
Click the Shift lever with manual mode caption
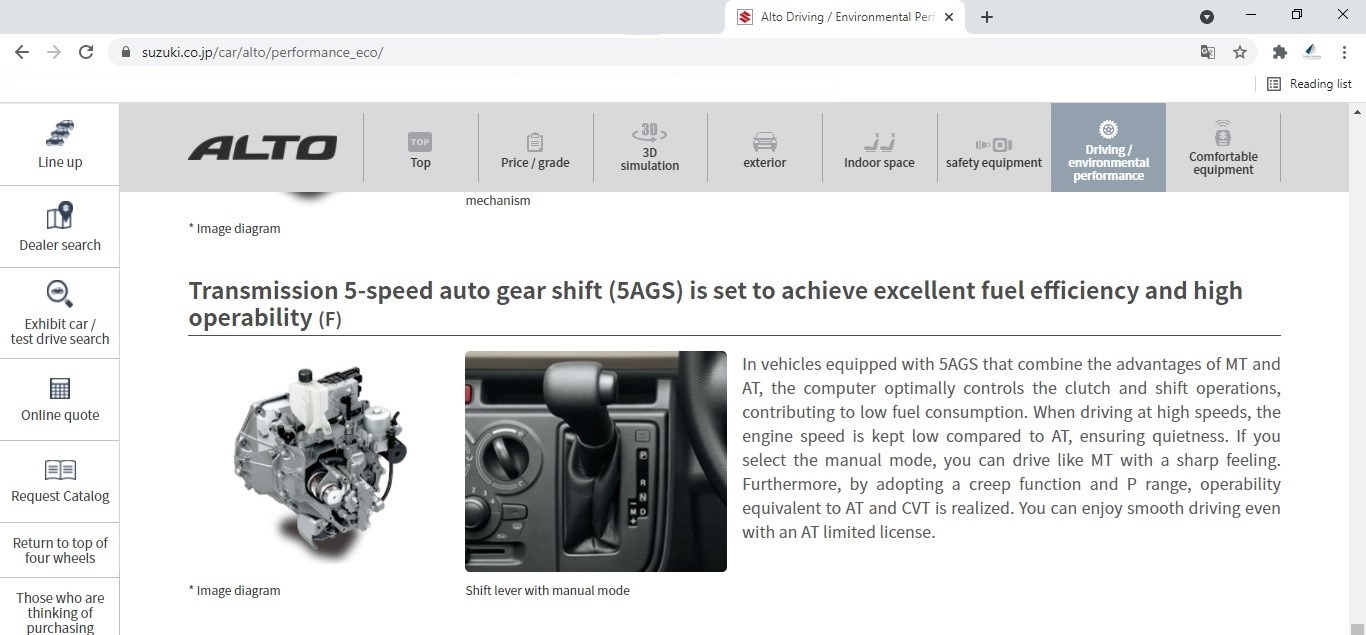pos(547,590)
